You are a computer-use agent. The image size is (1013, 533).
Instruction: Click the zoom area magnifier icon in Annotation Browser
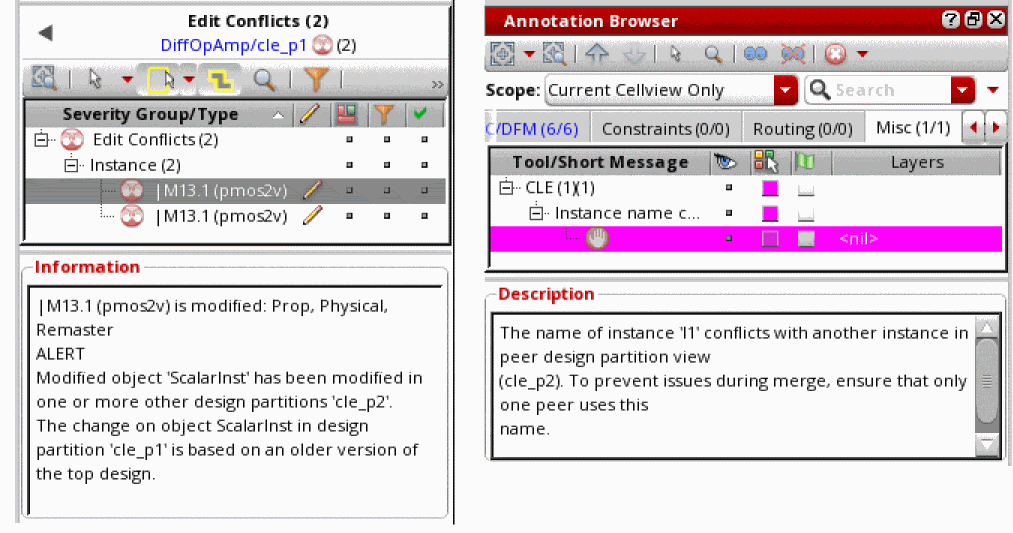click(x=554, y=54)
